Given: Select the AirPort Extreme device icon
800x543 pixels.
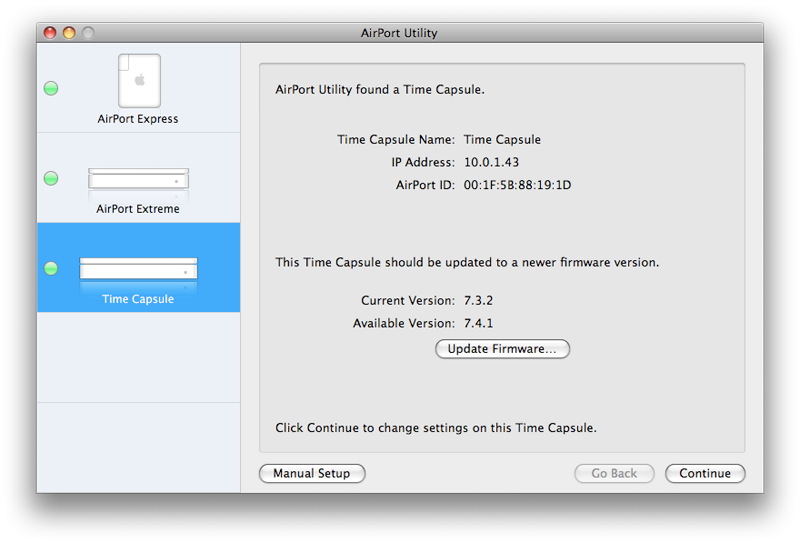Looking at the screenshot, I should point(138,179).
